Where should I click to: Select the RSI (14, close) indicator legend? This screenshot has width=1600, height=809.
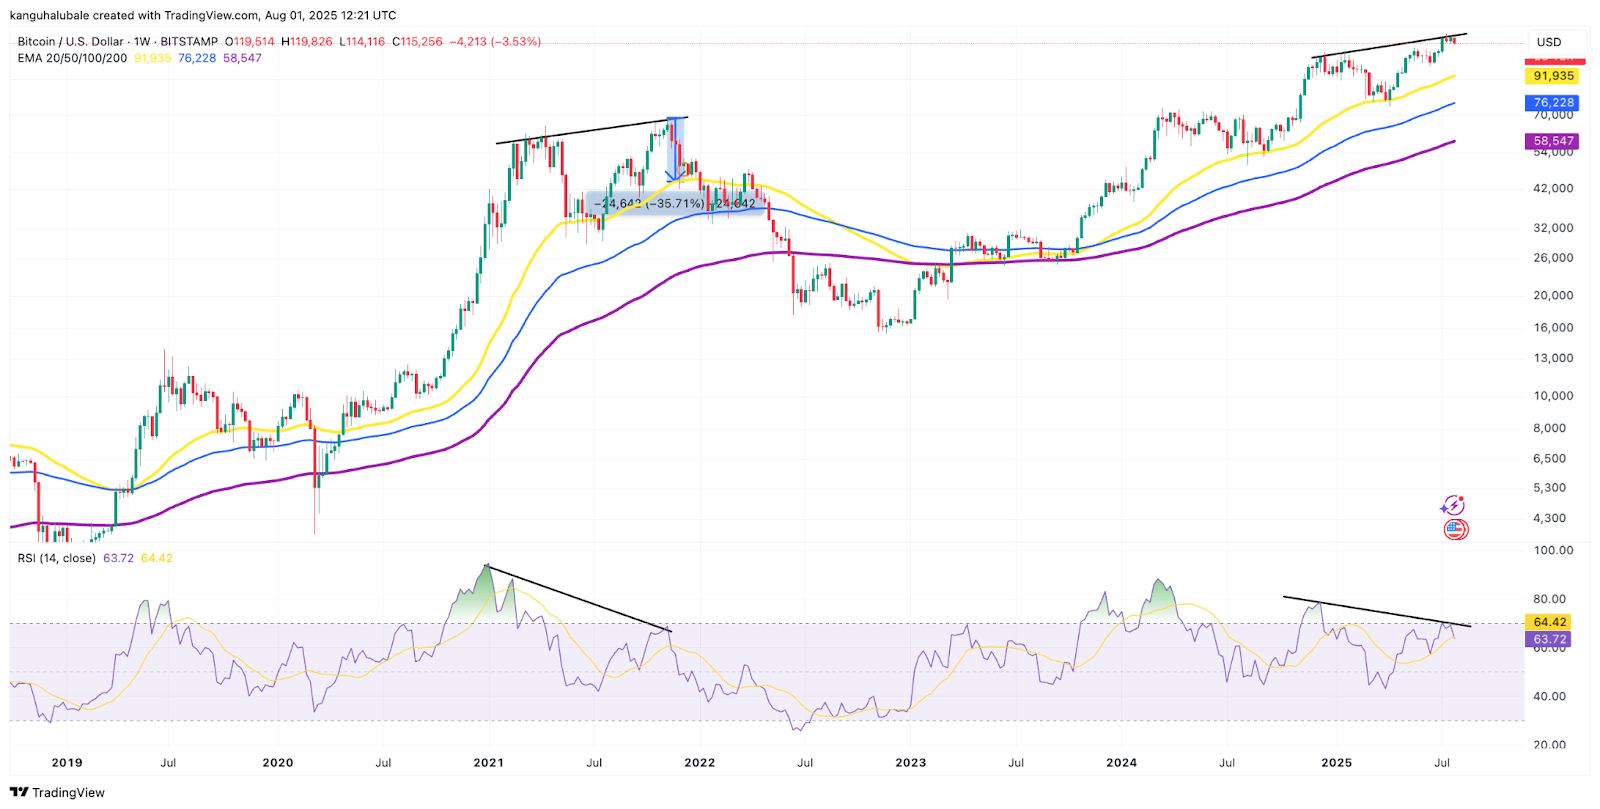[56, 558]
